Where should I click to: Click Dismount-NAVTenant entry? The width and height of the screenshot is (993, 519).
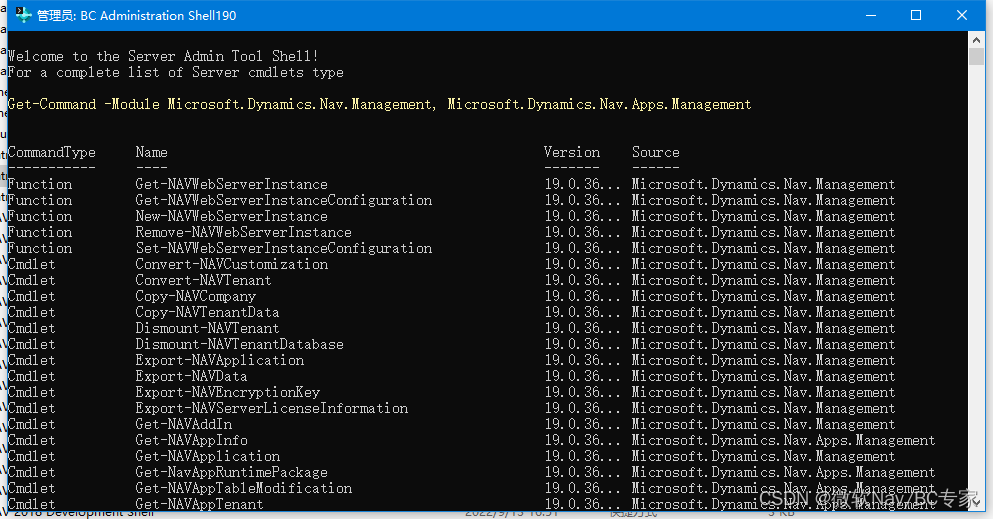tap(208, 328)
